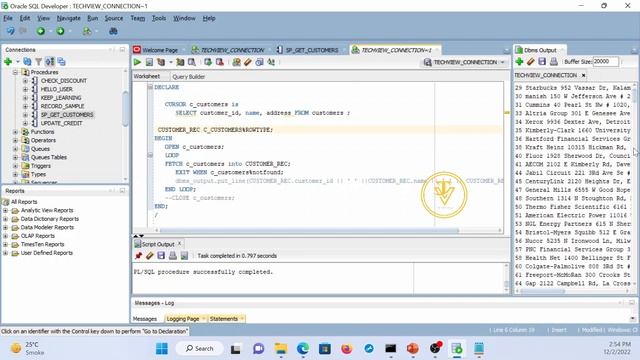The image size is (640, 360).
Task: Close the Script Output tab
Action: [x=179, y=243]
